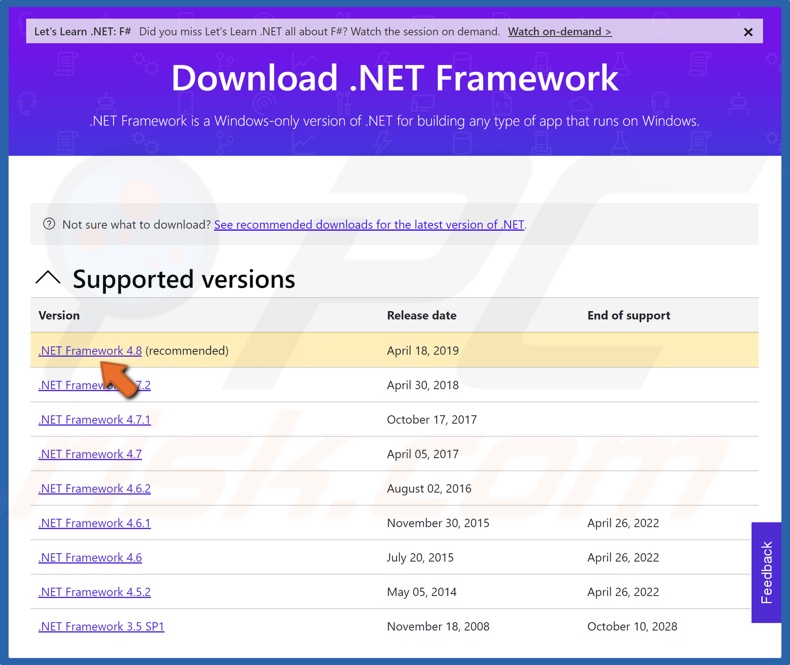Open .NET Framework 4.6.2 link
This screenshot has width=790, height=665.
pyautogui.click(x=94, y=488)
